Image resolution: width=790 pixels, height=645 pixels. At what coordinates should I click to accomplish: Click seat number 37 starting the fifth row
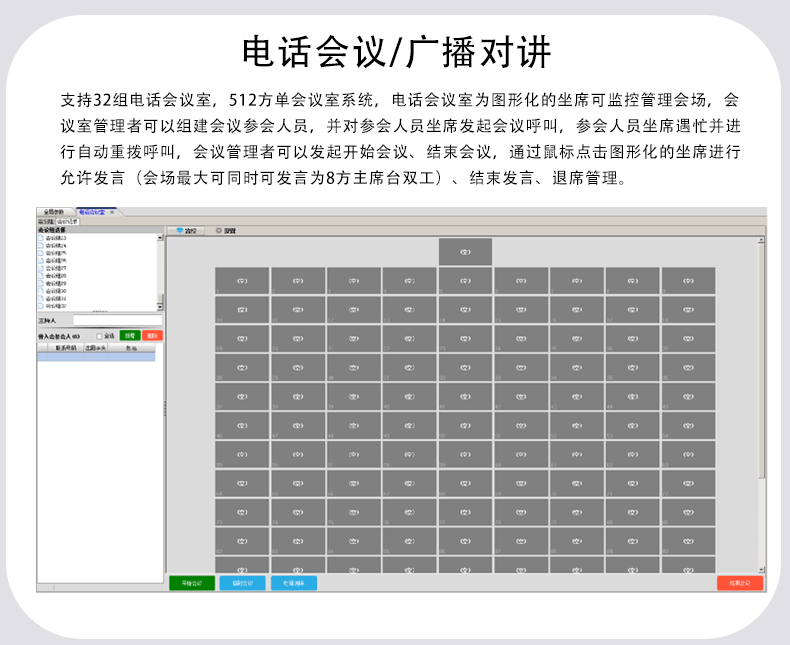[242, 397]
